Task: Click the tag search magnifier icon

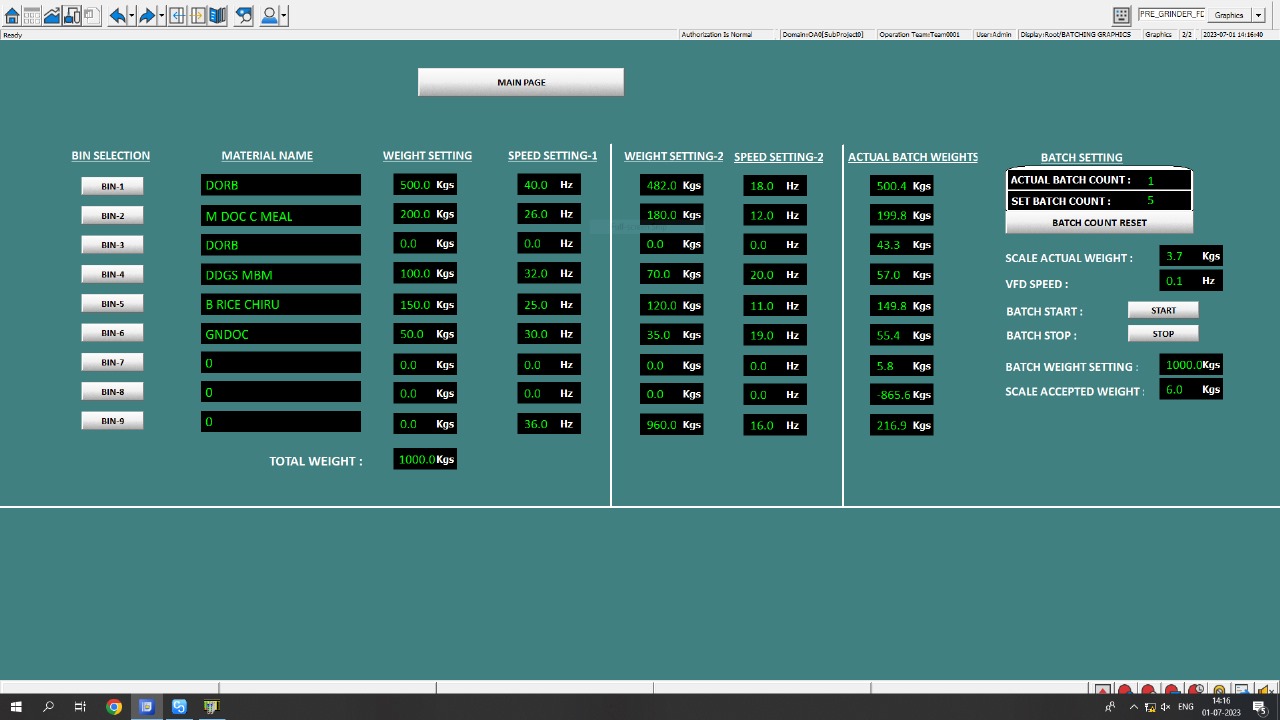Action: [243, 15]
